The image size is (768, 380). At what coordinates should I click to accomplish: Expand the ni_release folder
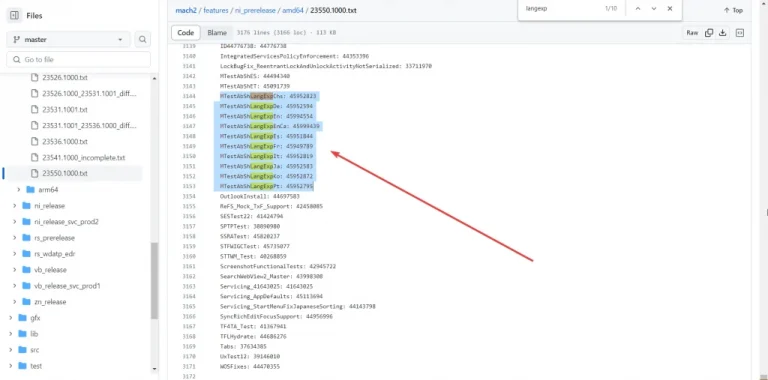(x=15, y=206)
